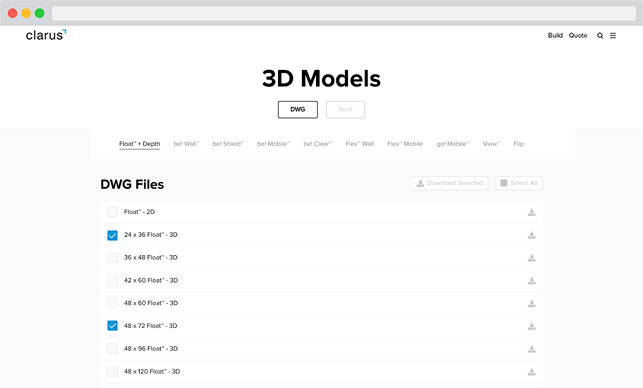Switch to the be! Shield tab
The height and width of the screenshot is (388, 643).
[x=228, y=144]
